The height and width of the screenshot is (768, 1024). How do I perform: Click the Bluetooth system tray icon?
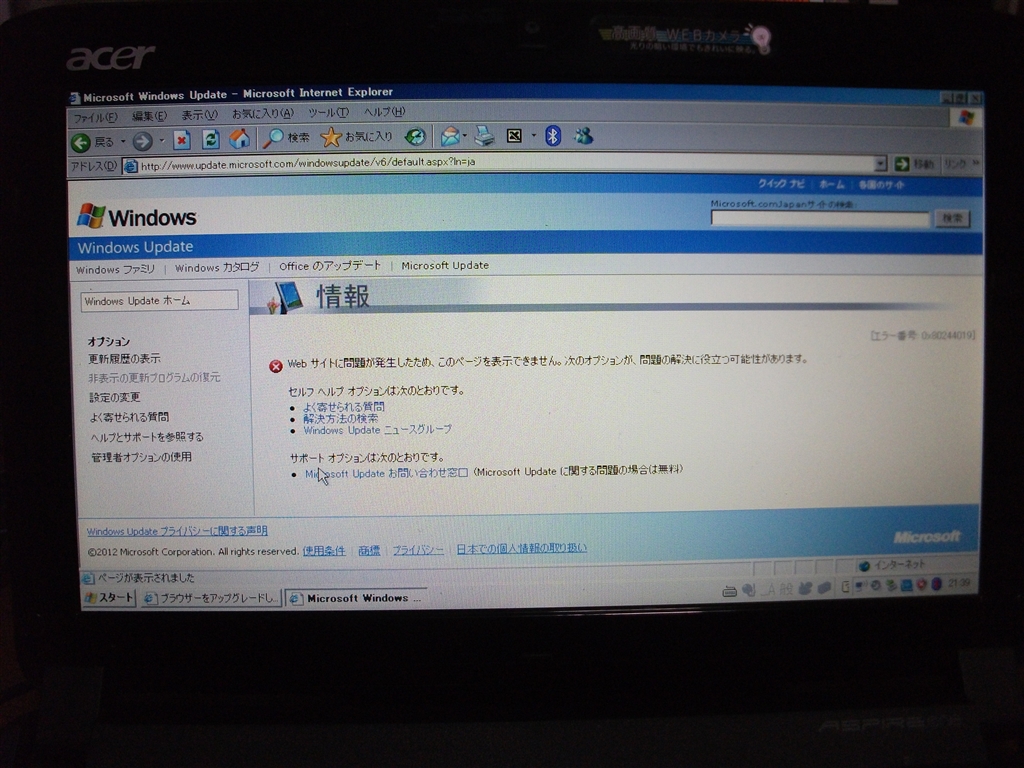[x=936, y=584]
